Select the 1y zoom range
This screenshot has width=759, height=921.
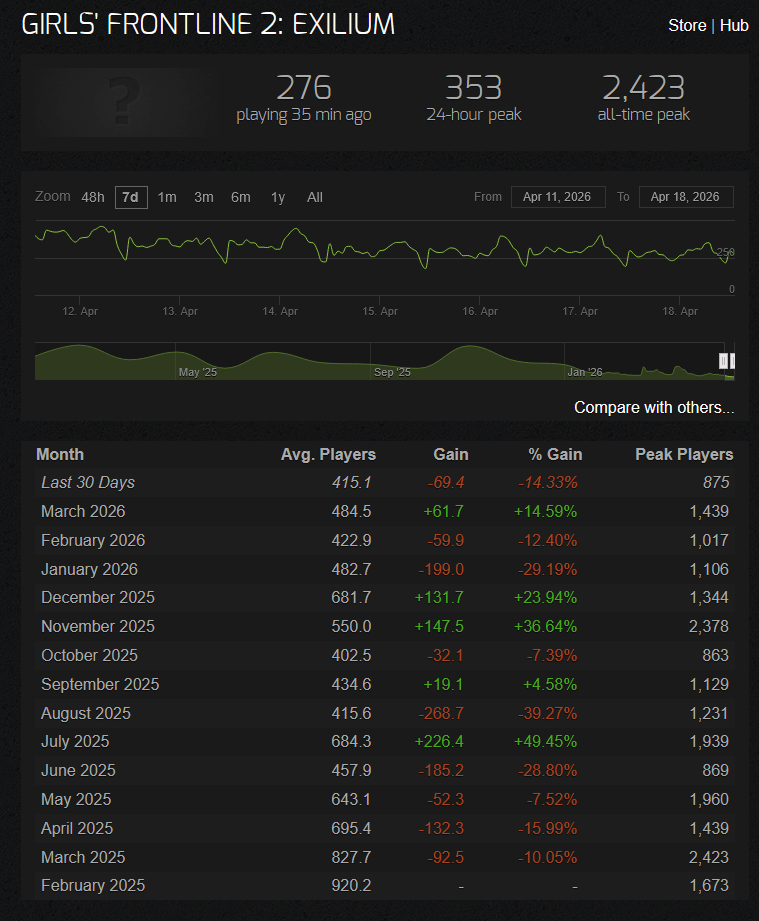(278, 197)
